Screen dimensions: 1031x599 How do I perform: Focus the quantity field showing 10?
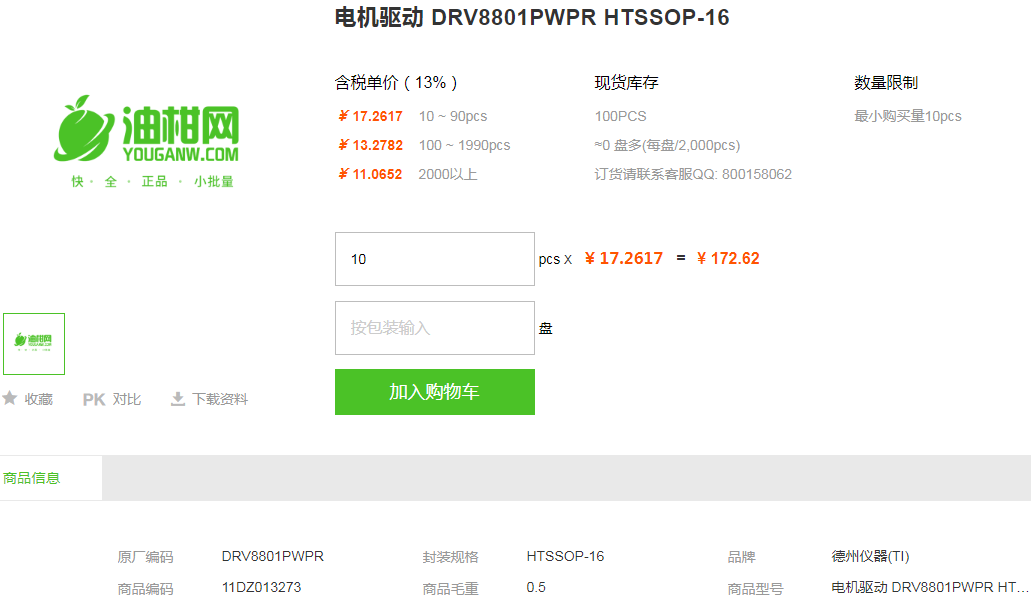coord(435,259)
